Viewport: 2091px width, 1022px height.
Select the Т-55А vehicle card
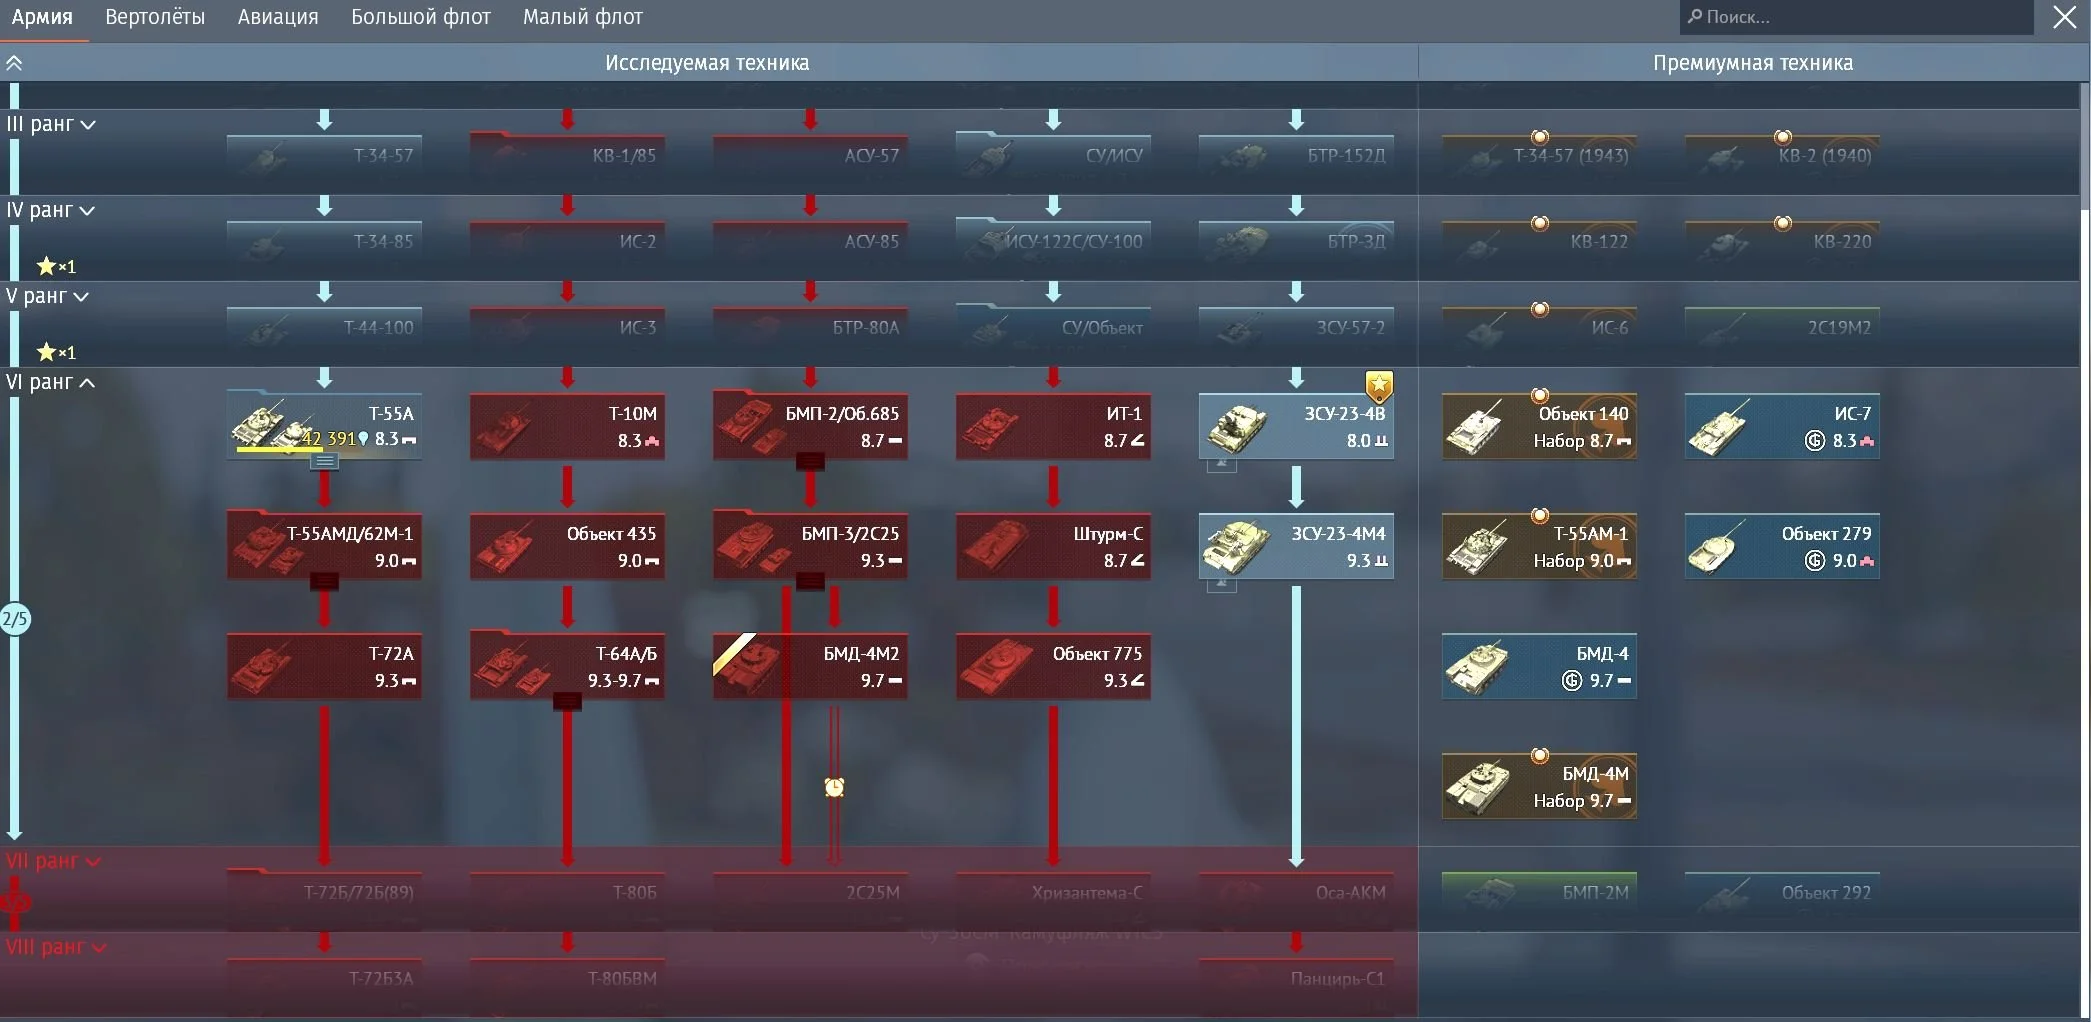(x=324, y=425)
